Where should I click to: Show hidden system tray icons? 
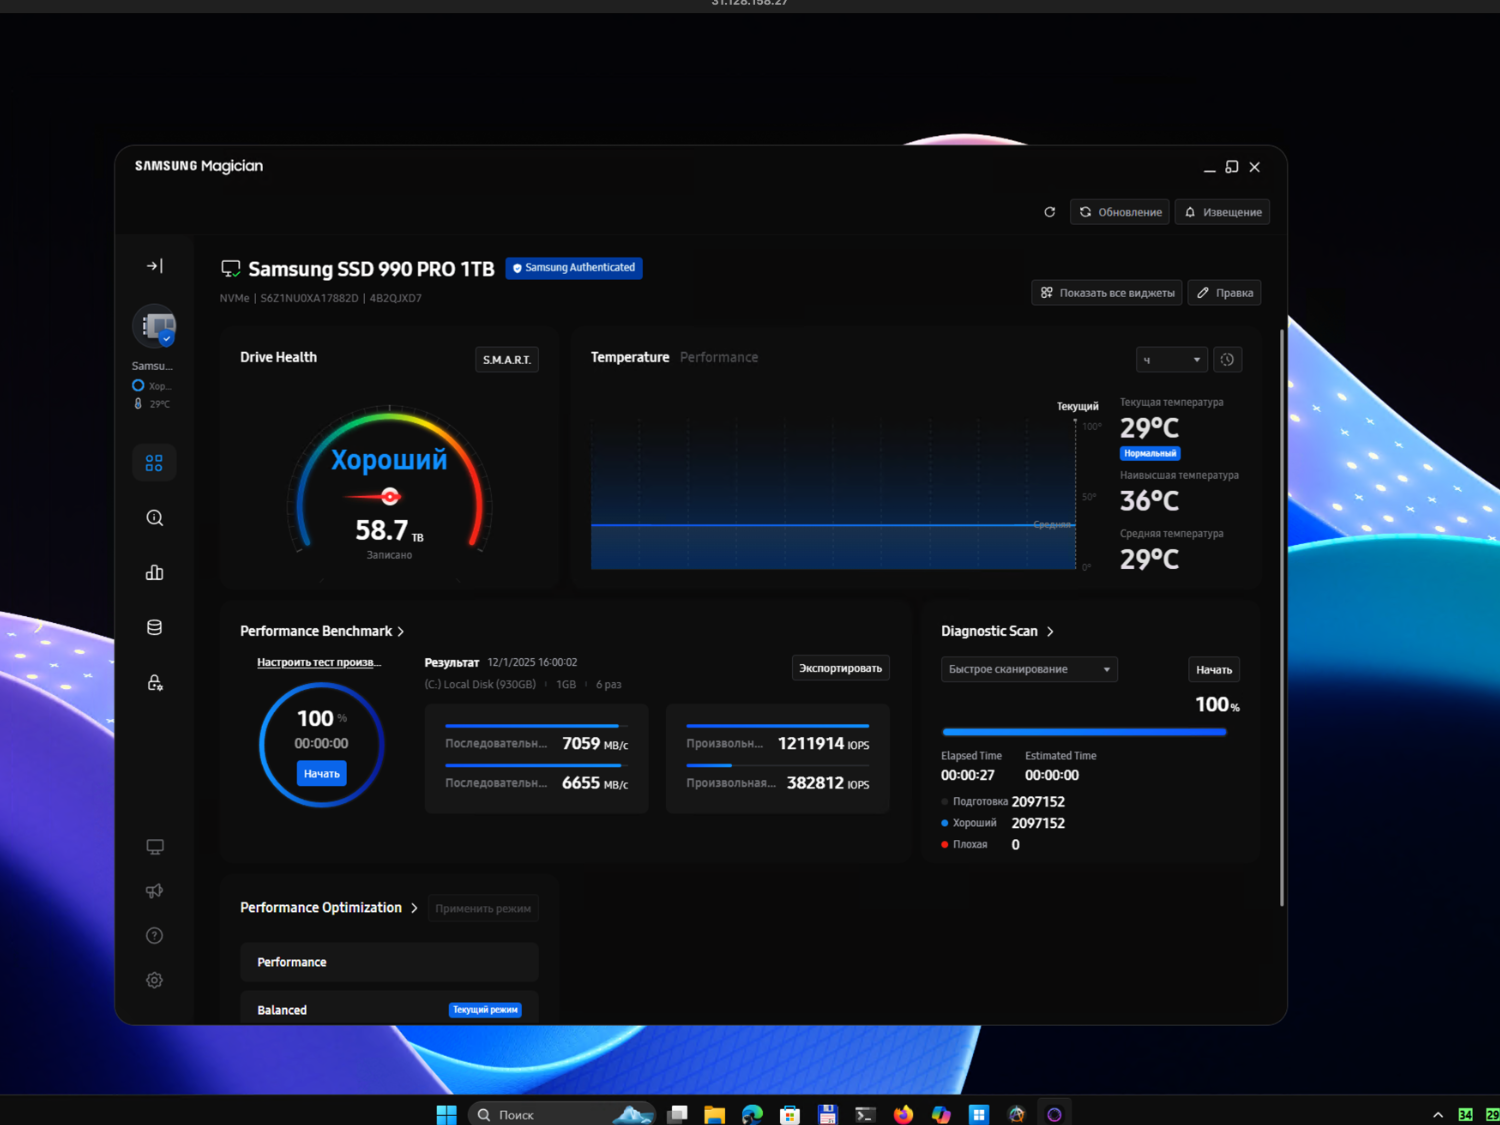pyautogui.click(x=1438, y=1115)
